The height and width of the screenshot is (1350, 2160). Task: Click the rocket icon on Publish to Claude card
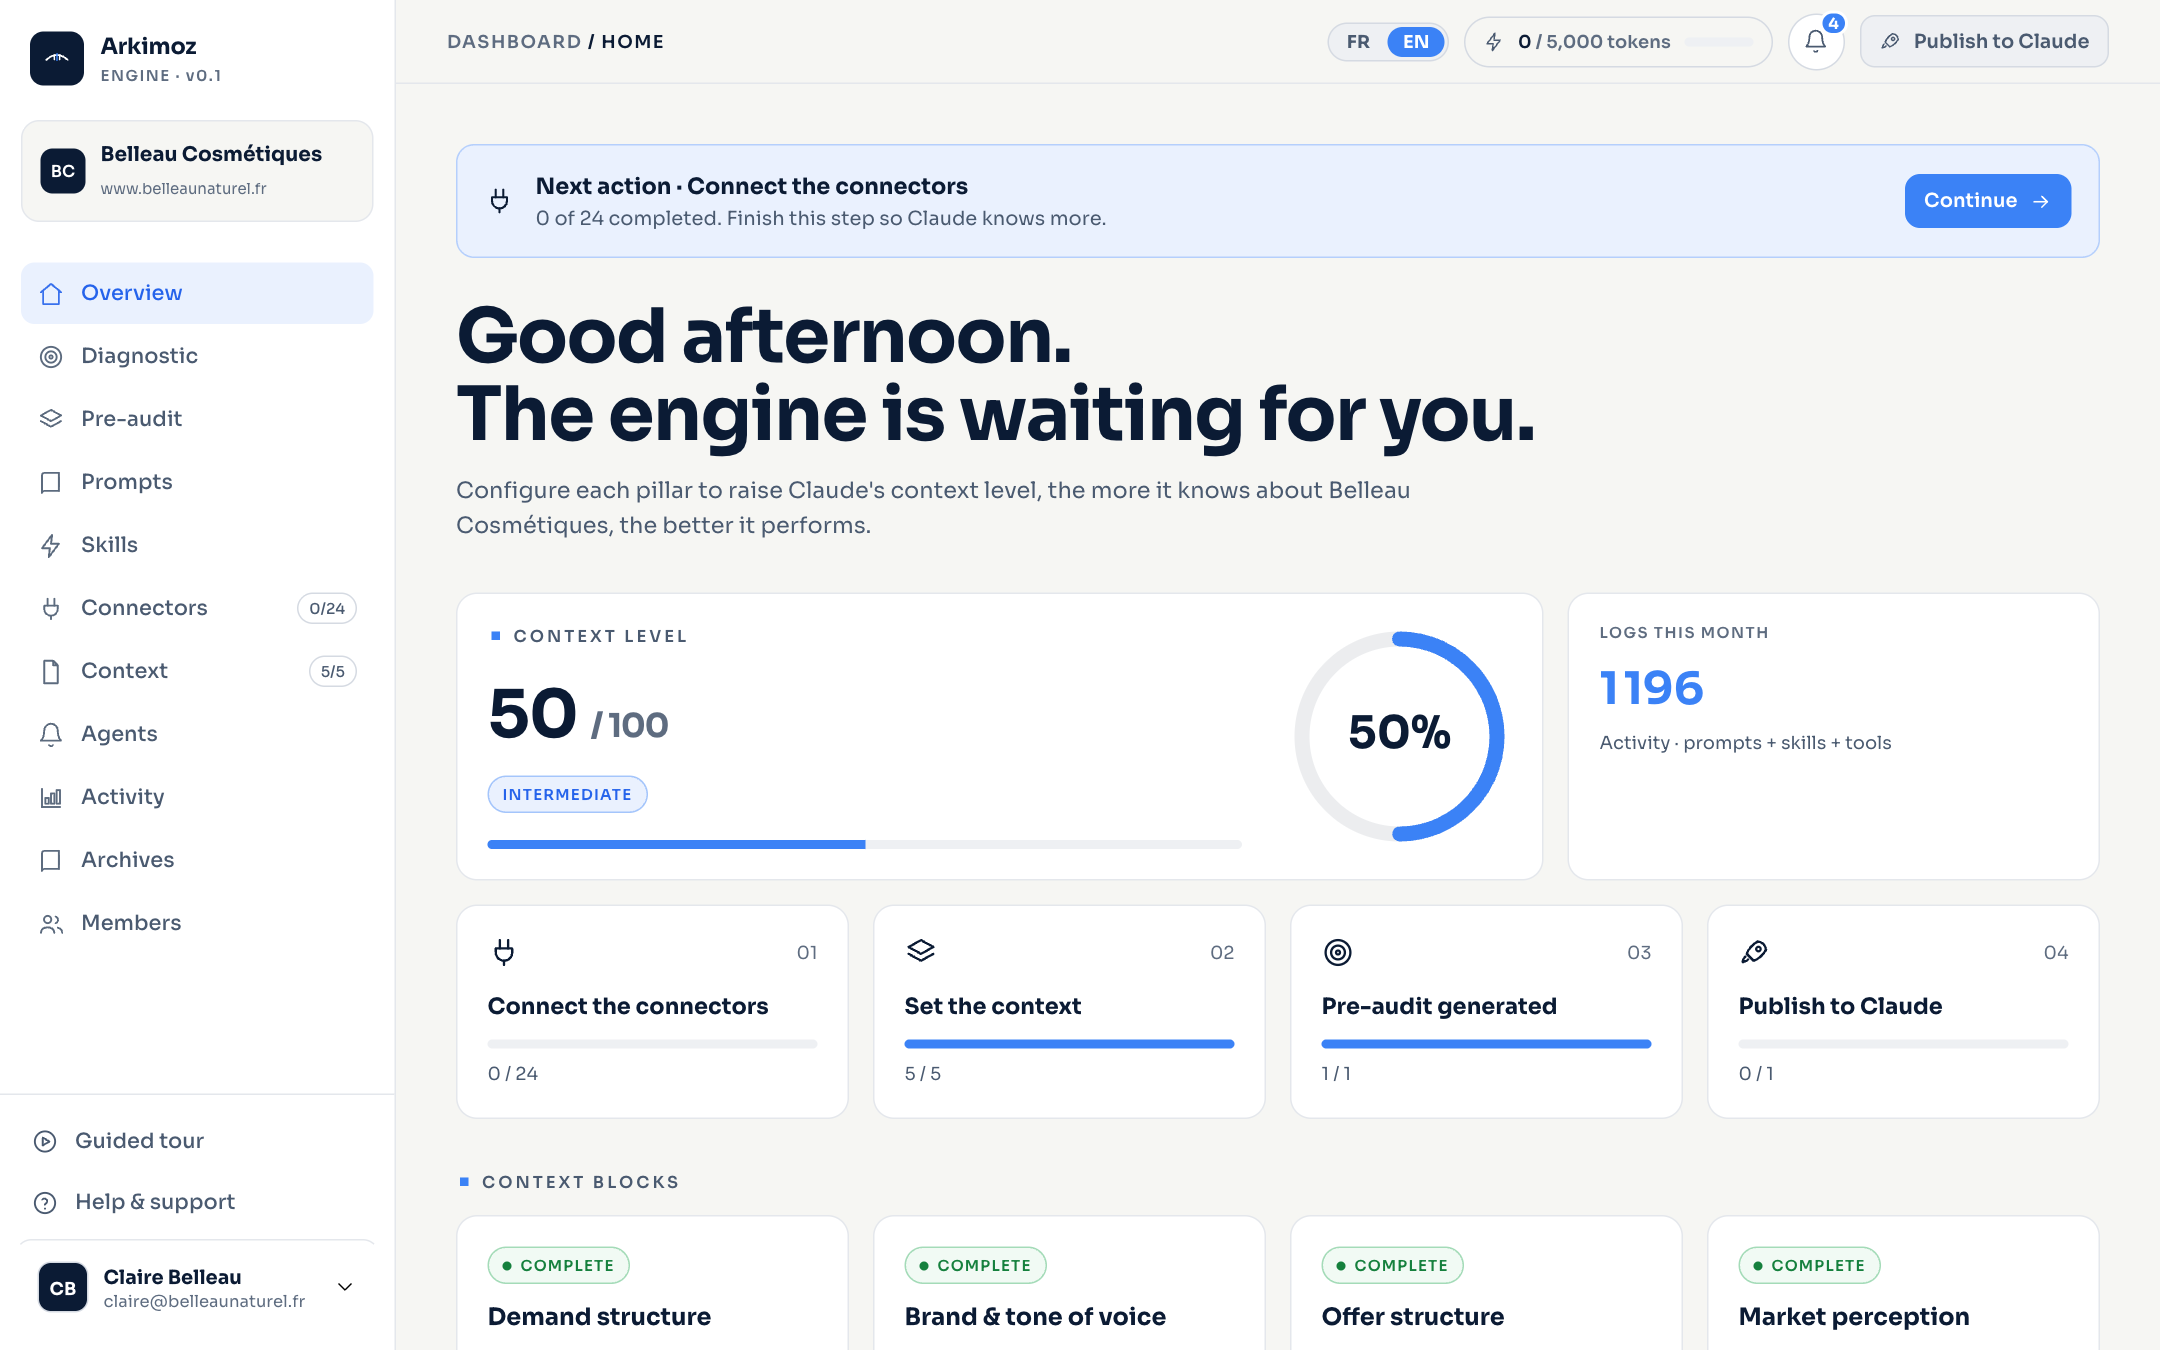tap(1754, 952)
